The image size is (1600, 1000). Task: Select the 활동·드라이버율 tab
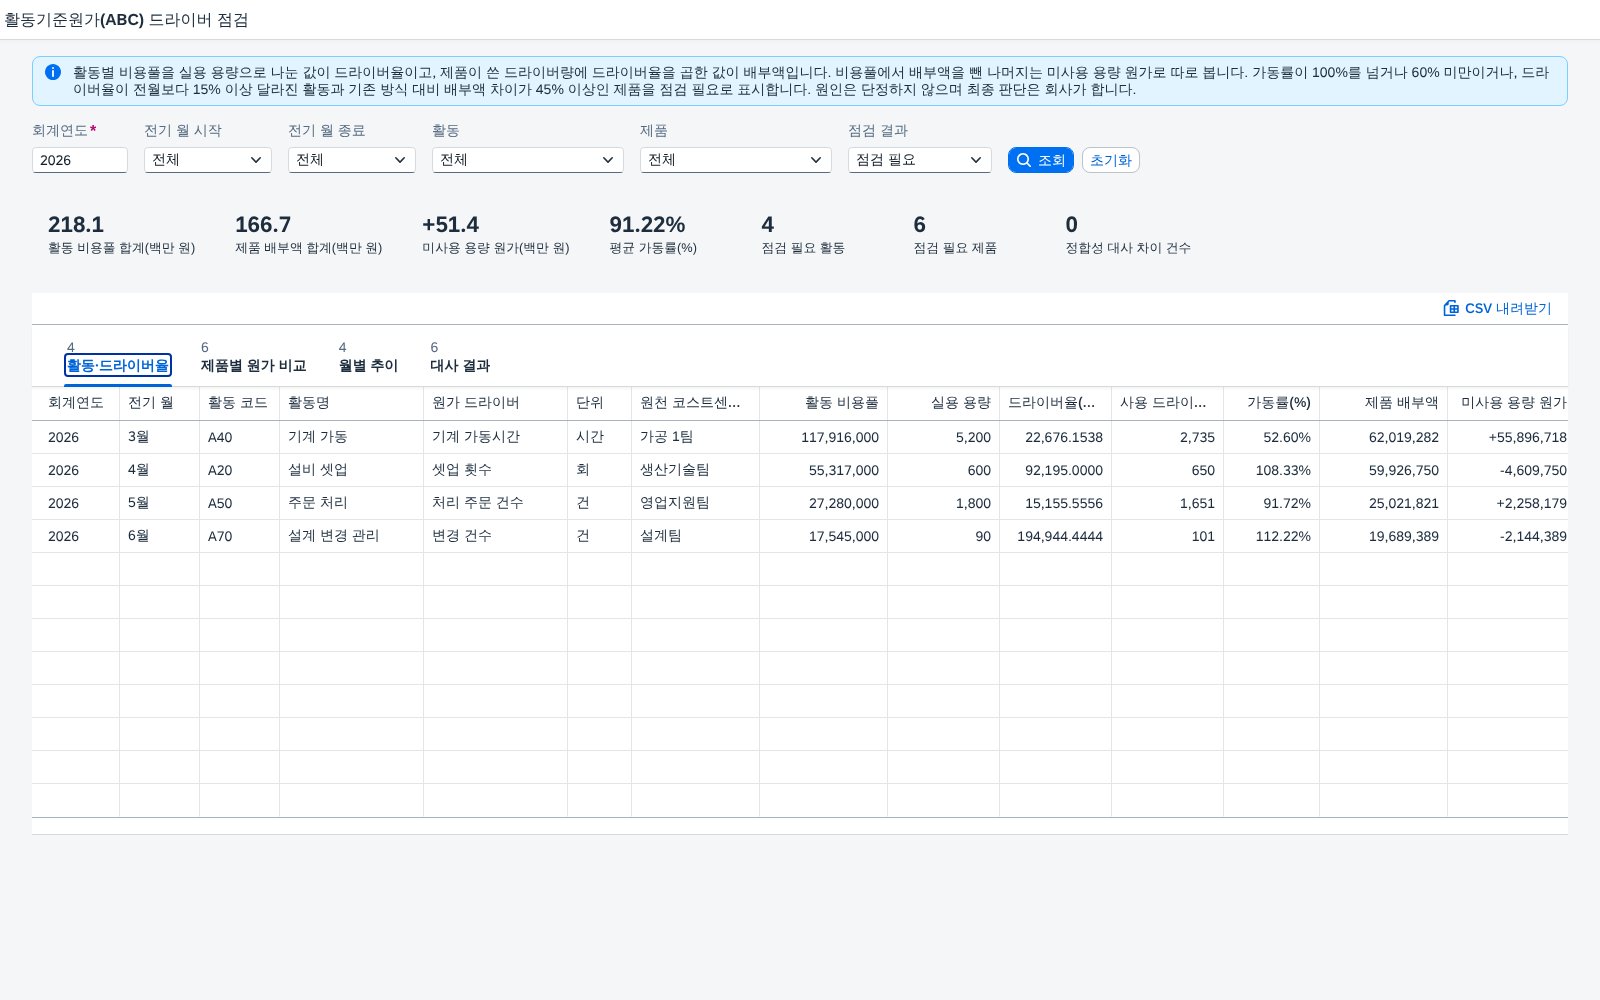pyautogui.click(x=118, y=365)
